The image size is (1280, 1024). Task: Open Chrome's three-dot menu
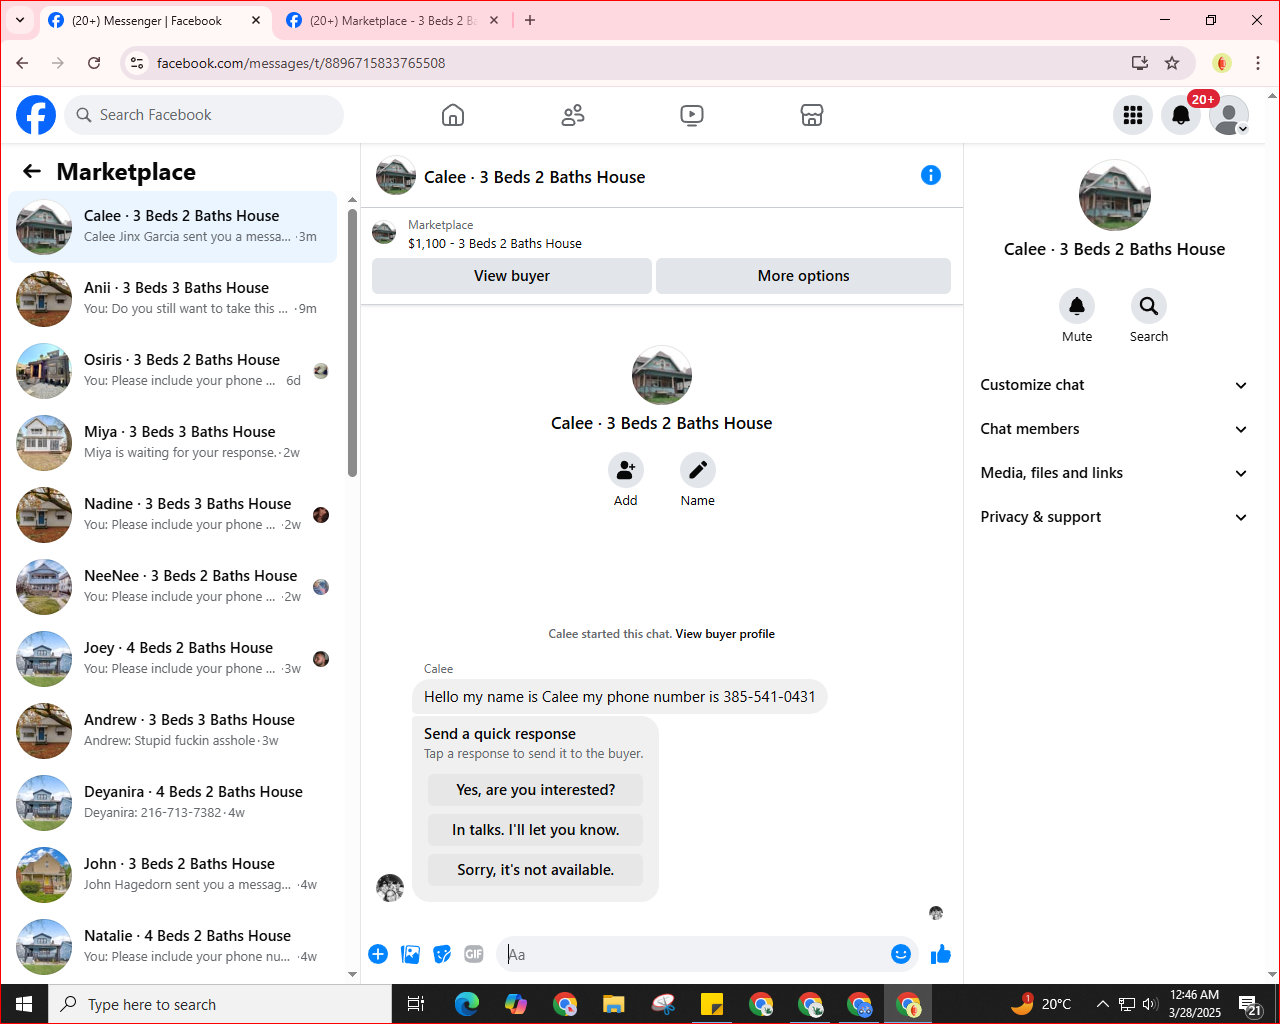pos(1258,63)
